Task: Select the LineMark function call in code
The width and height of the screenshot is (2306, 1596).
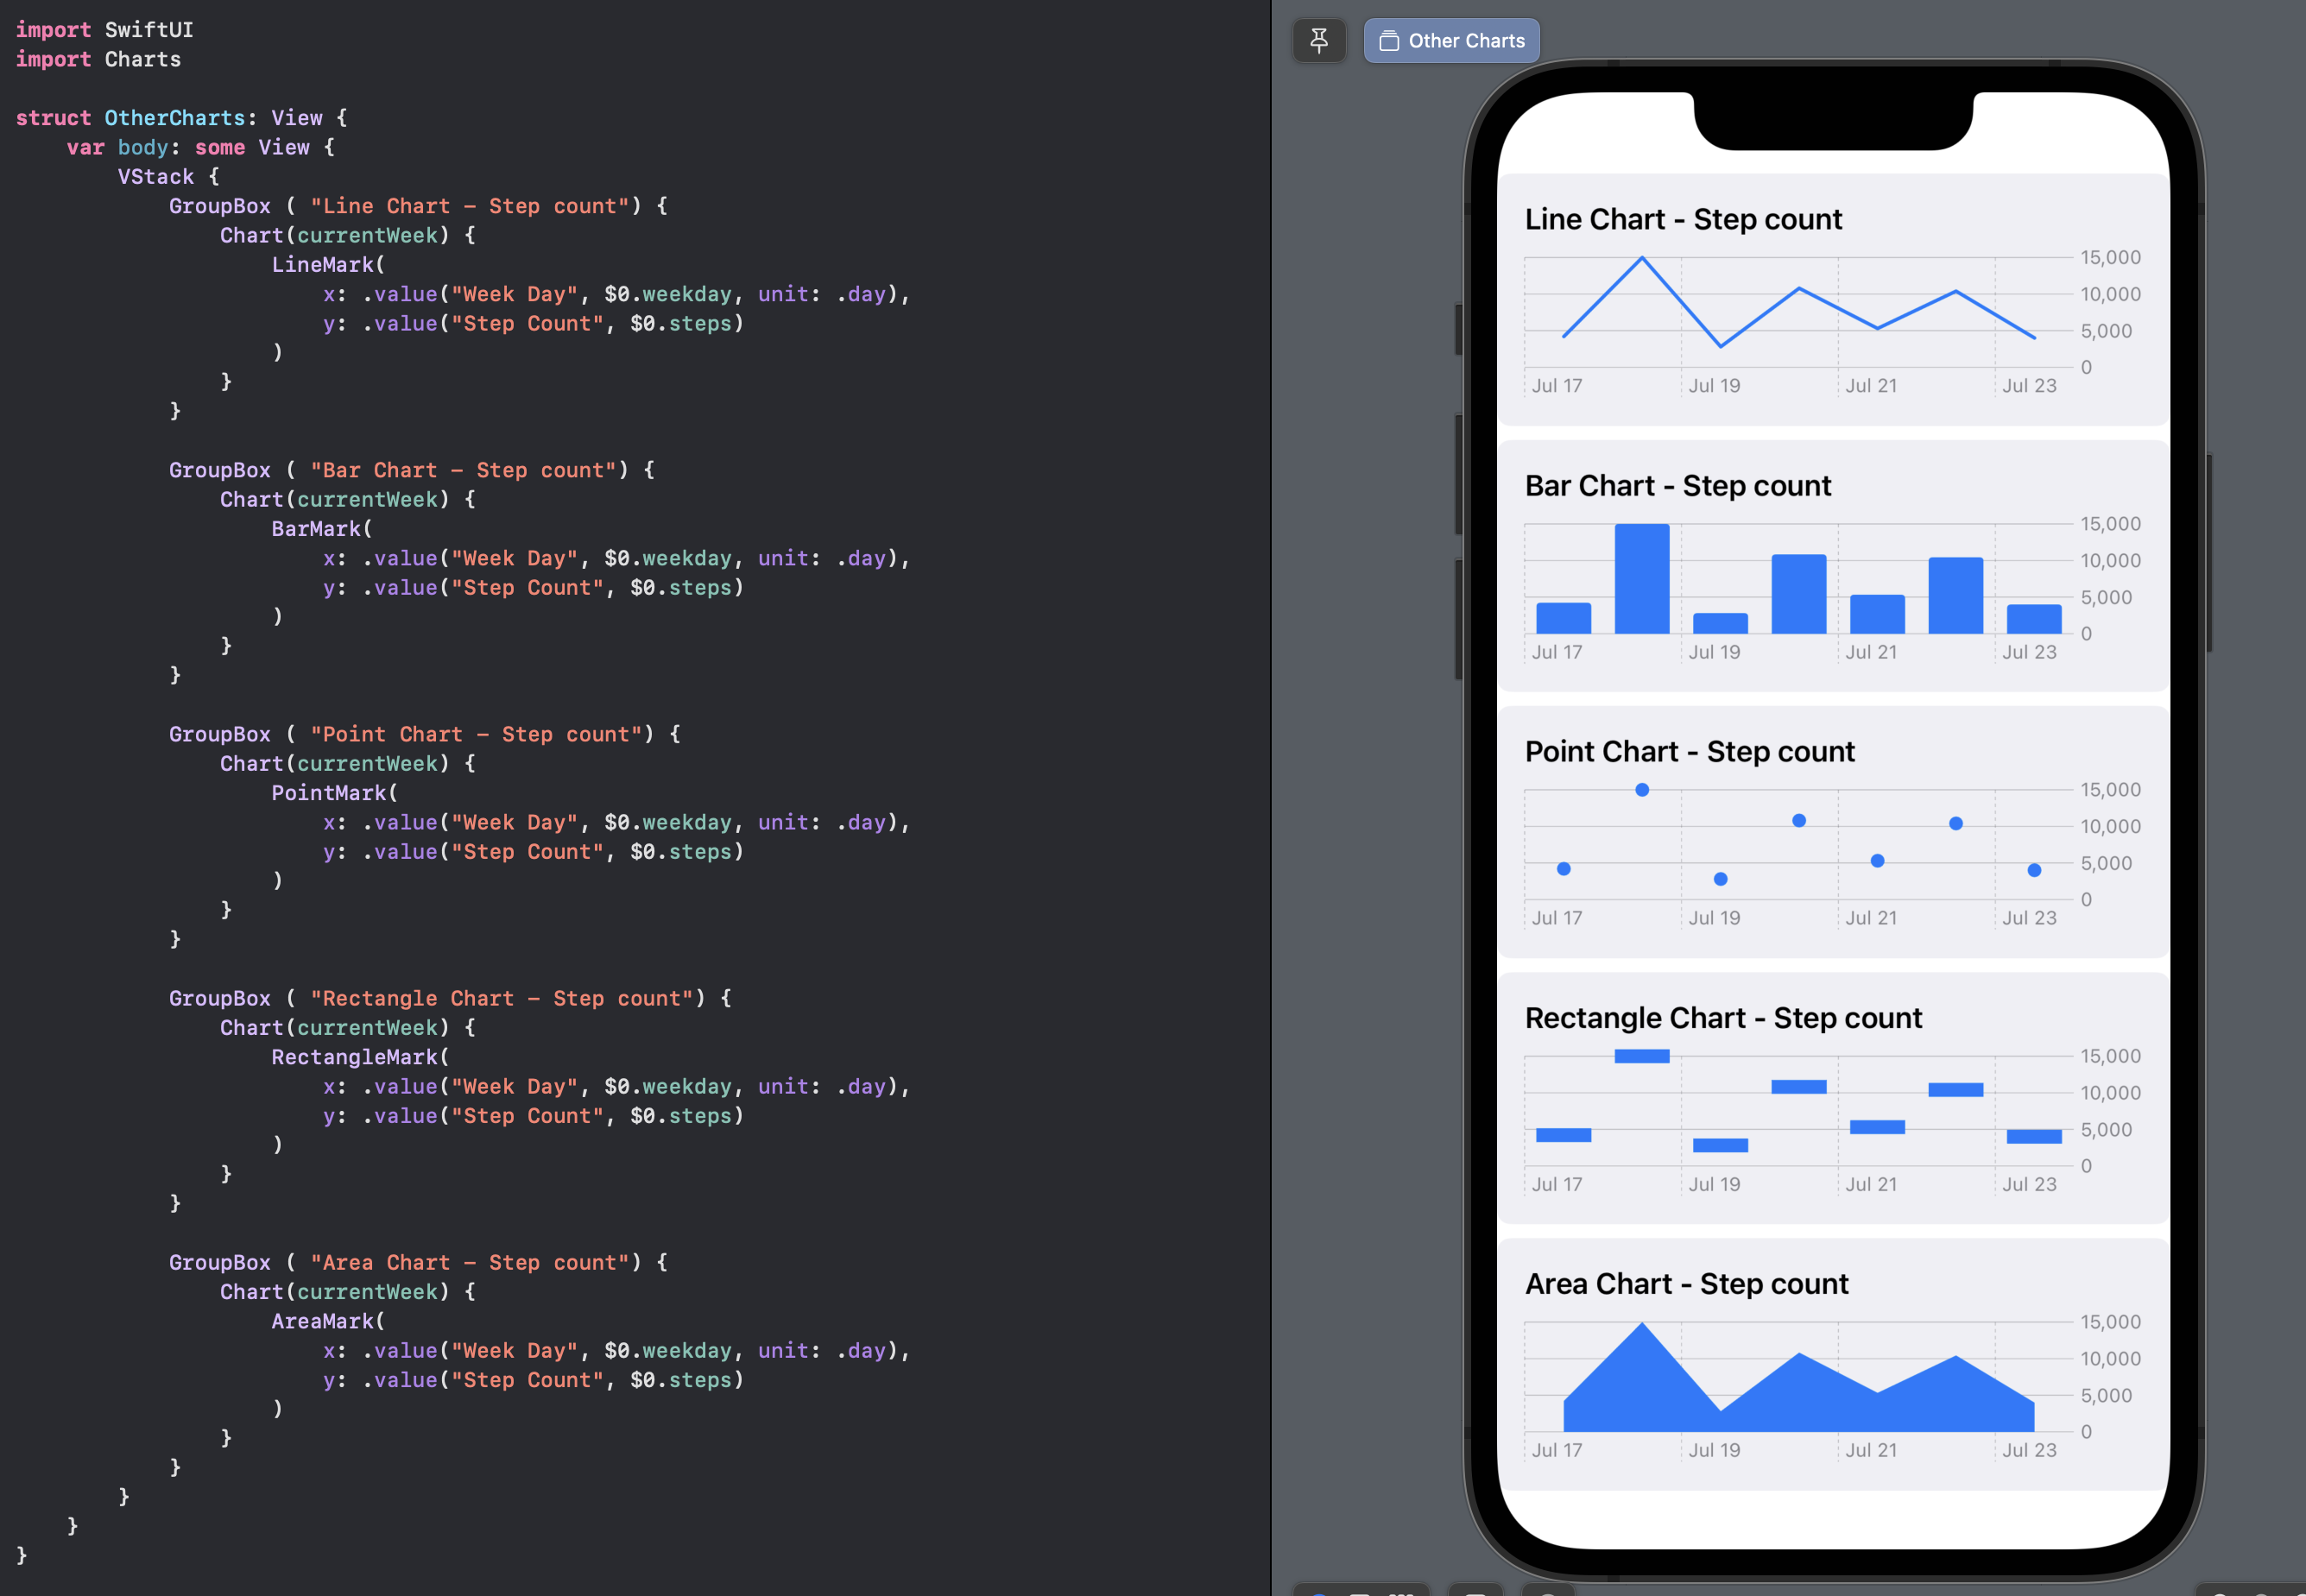Action: pyautogui.click(x=322, y=264)
